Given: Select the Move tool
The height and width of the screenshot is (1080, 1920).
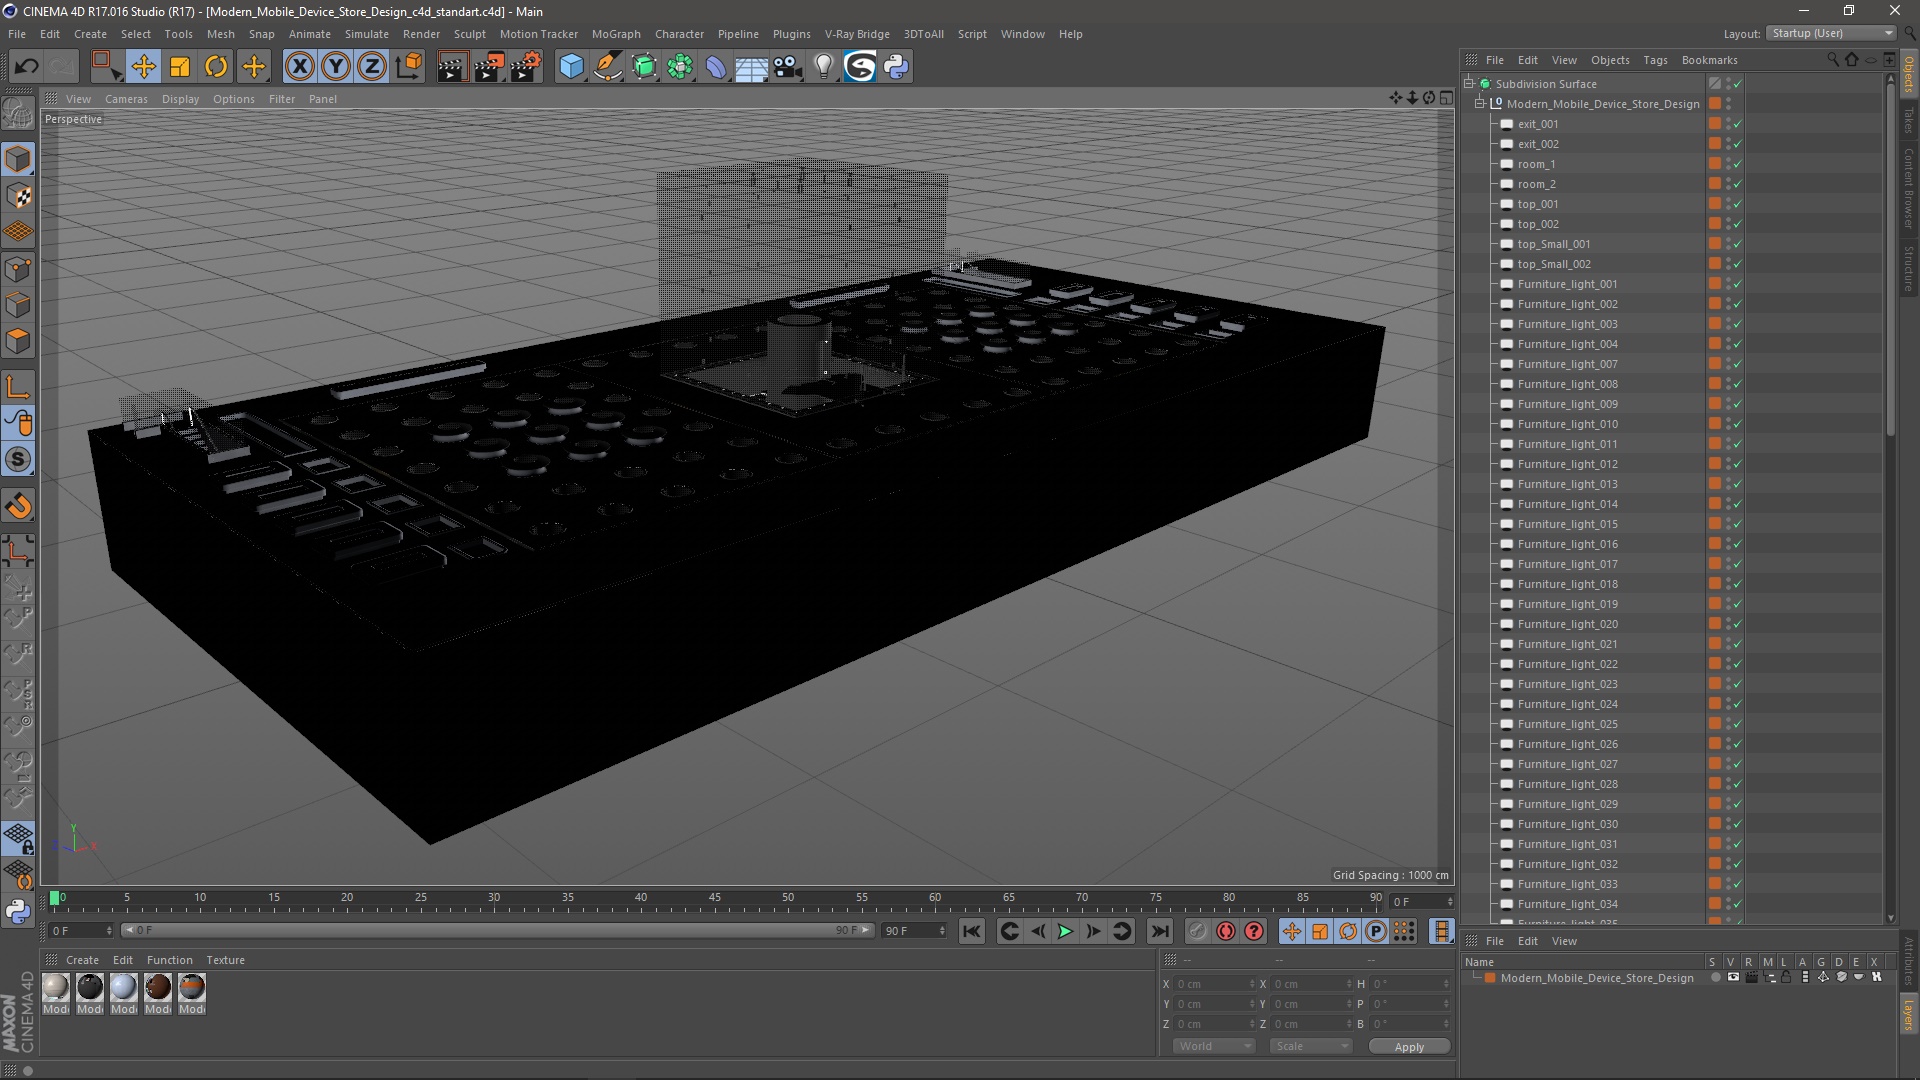Looking at the screenshot, I should (143, 67).
